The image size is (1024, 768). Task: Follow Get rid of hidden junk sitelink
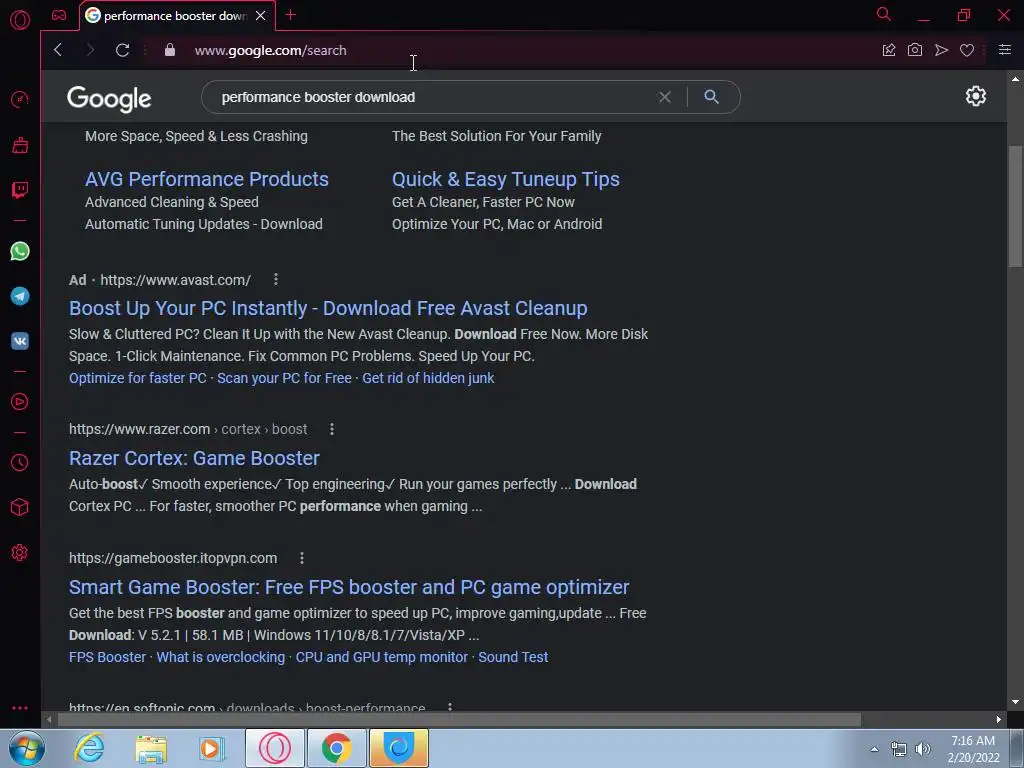(428, 378)
